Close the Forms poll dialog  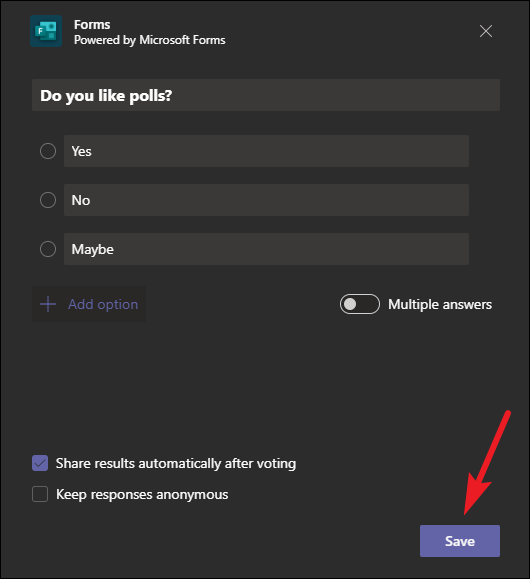click(x=486, y=31)
